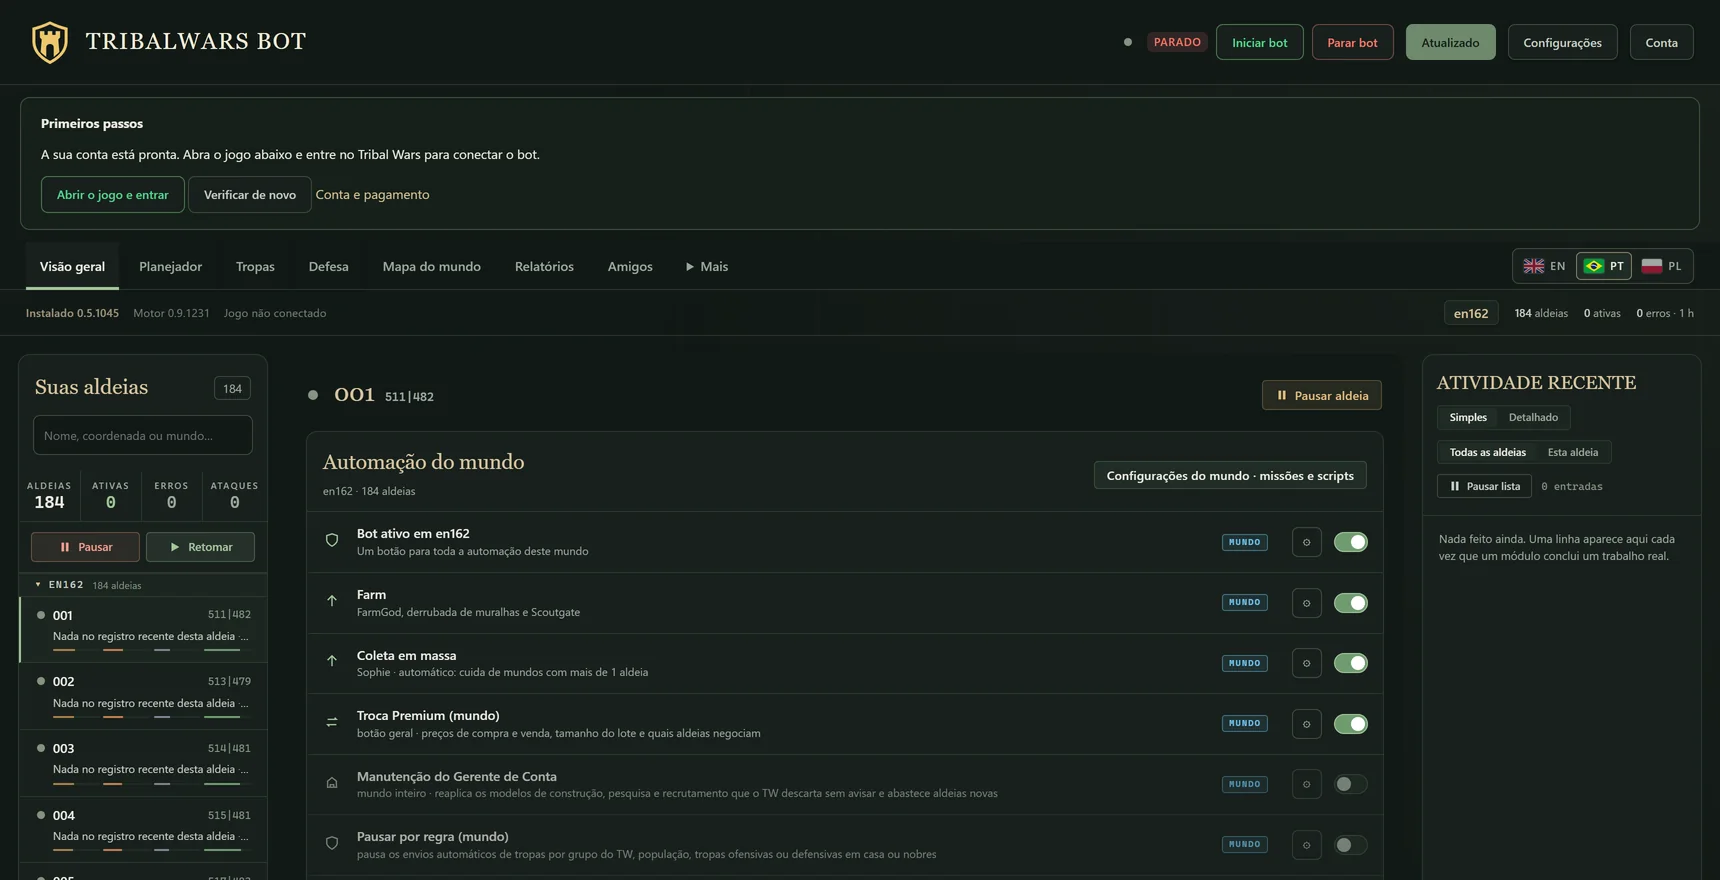The width and height of the screenshot is (1720, 880).
Task: Enable Manutenção do Gerente de Conta switch
Action: pos(1350,784)
